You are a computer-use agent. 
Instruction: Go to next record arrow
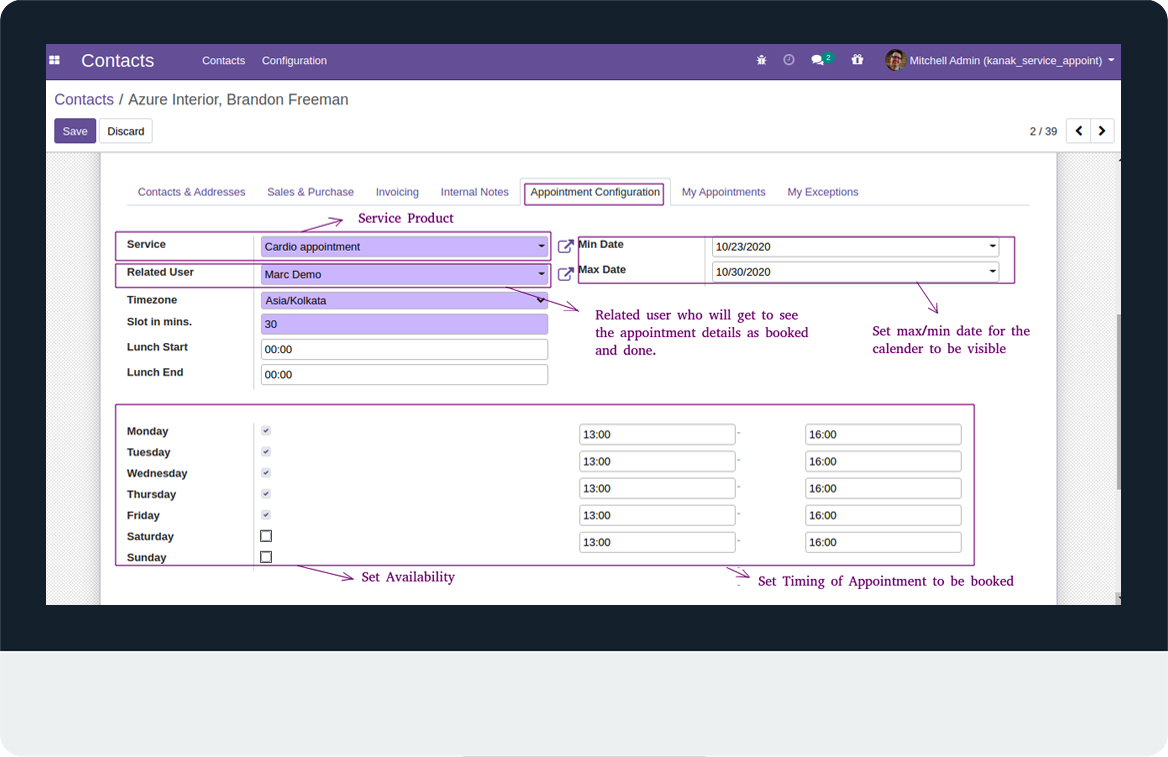tap(1102, 131)
